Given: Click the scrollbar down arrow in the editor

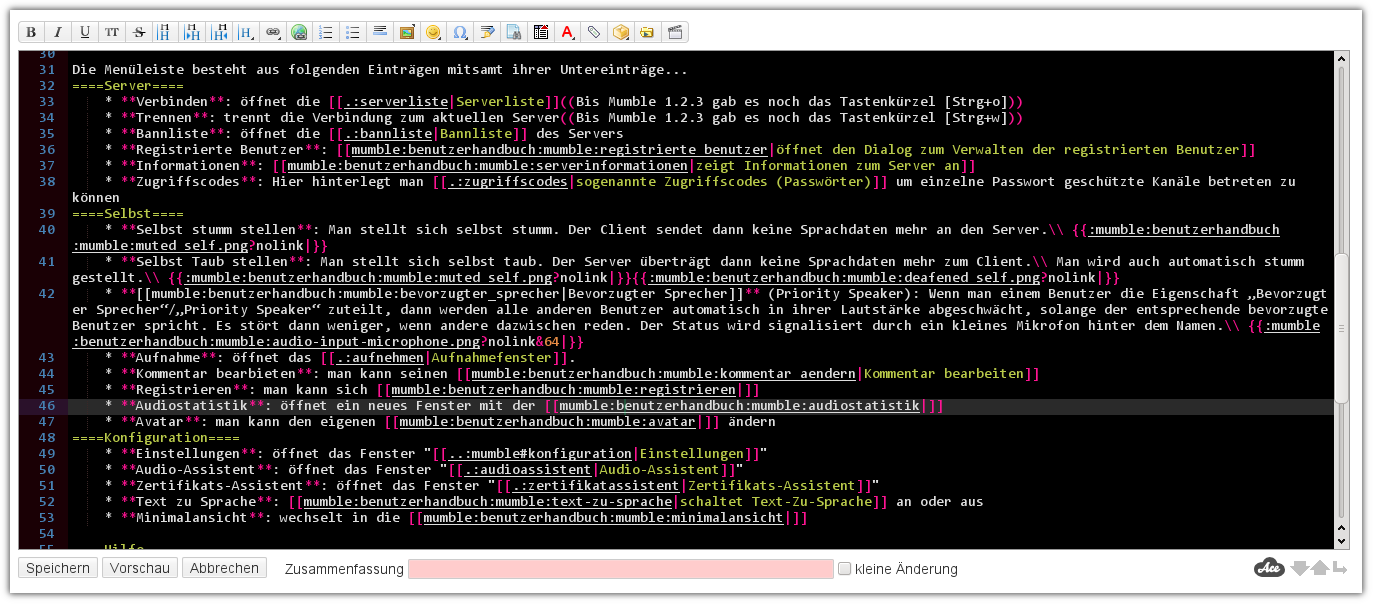Looking at the screenshot, I should tap(1342, 540).
